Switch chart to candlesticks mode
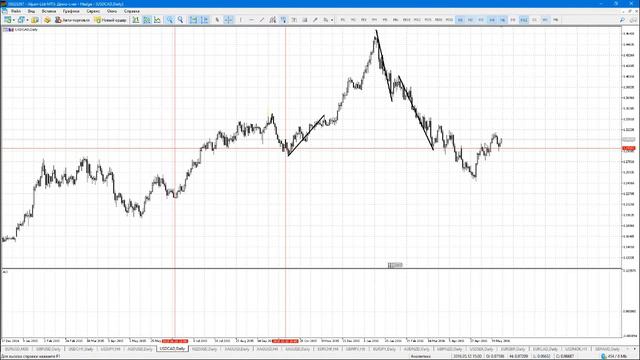Viewport: 640px width, 360px height. [147, 20]
